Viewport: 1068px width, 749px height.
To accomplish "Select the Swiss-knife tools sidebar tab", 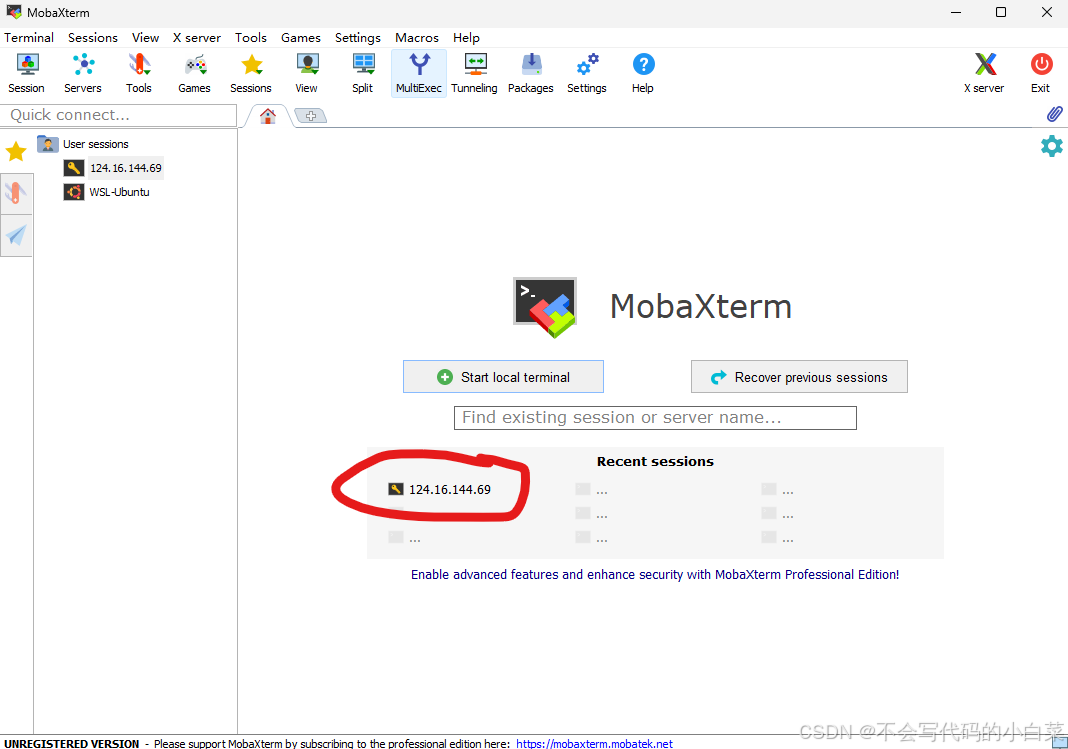I will point(16,193).
